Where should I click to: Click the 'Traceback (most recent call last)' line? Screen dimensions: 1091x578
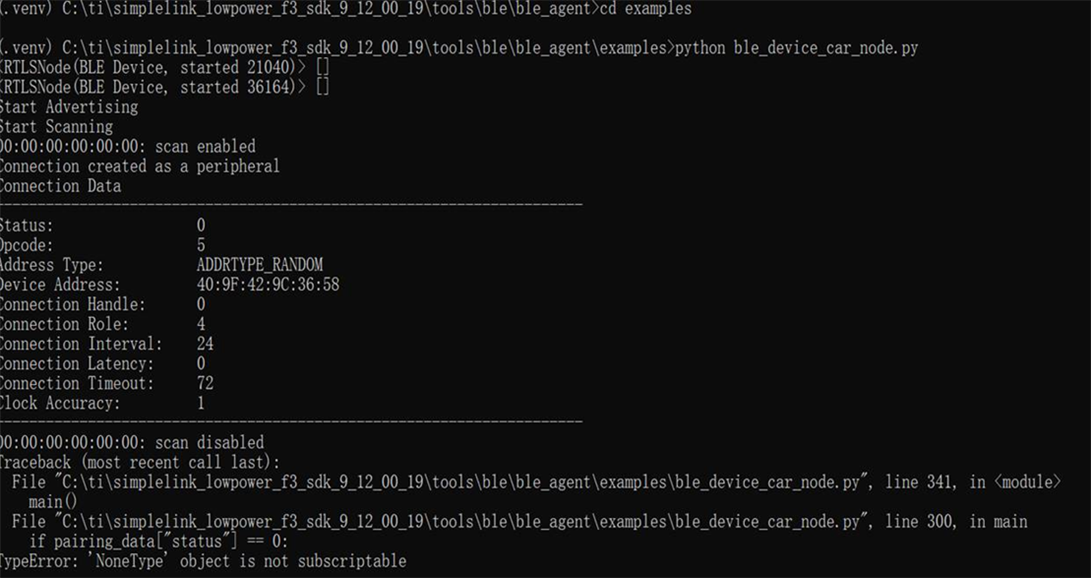coord(140,463)
